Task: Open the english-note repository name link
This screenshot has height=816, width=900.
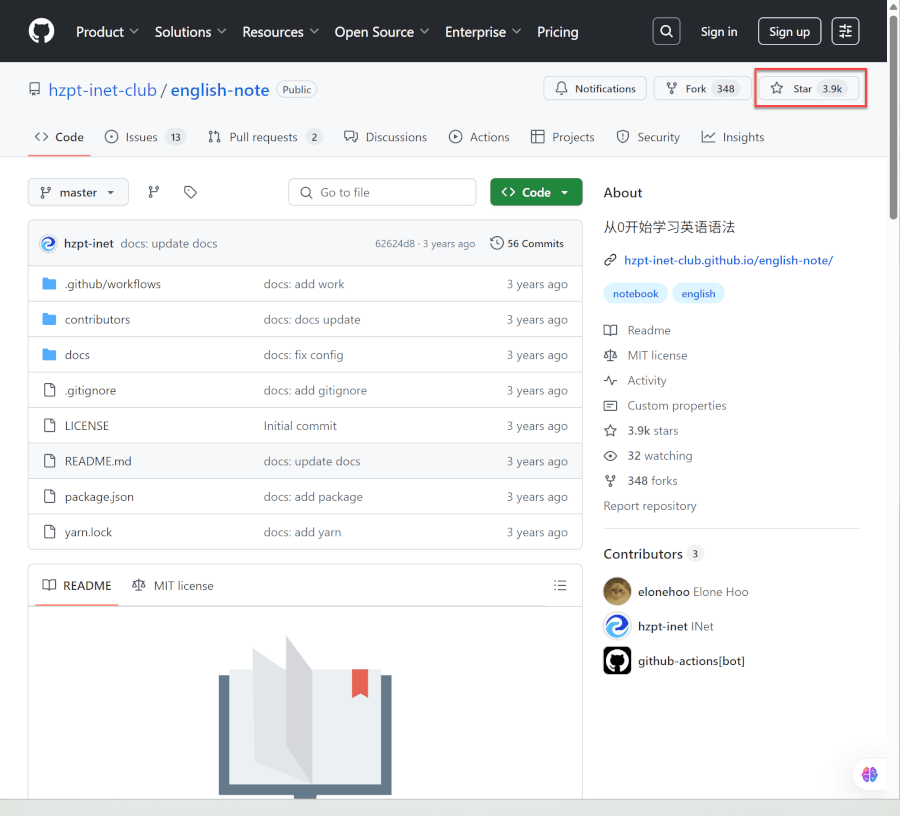Action: pyautogui.click(x=220, y=90)
